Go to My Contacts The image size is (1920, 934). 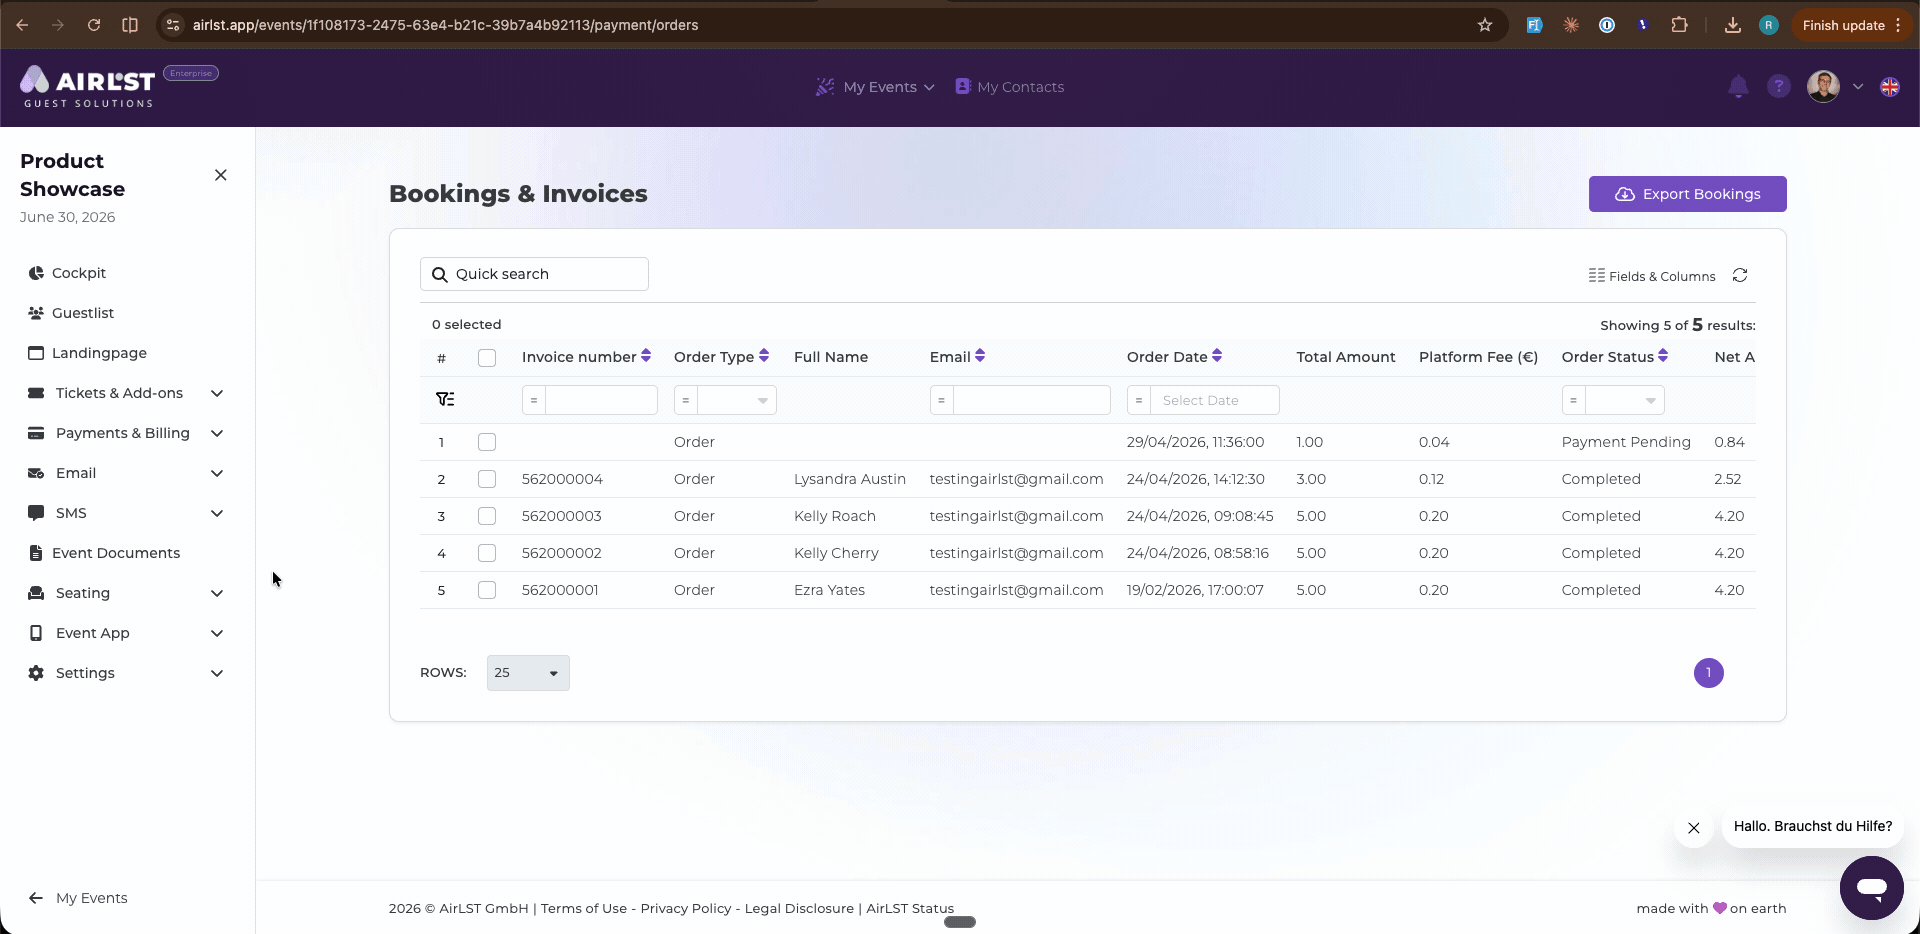(1010, 87)
